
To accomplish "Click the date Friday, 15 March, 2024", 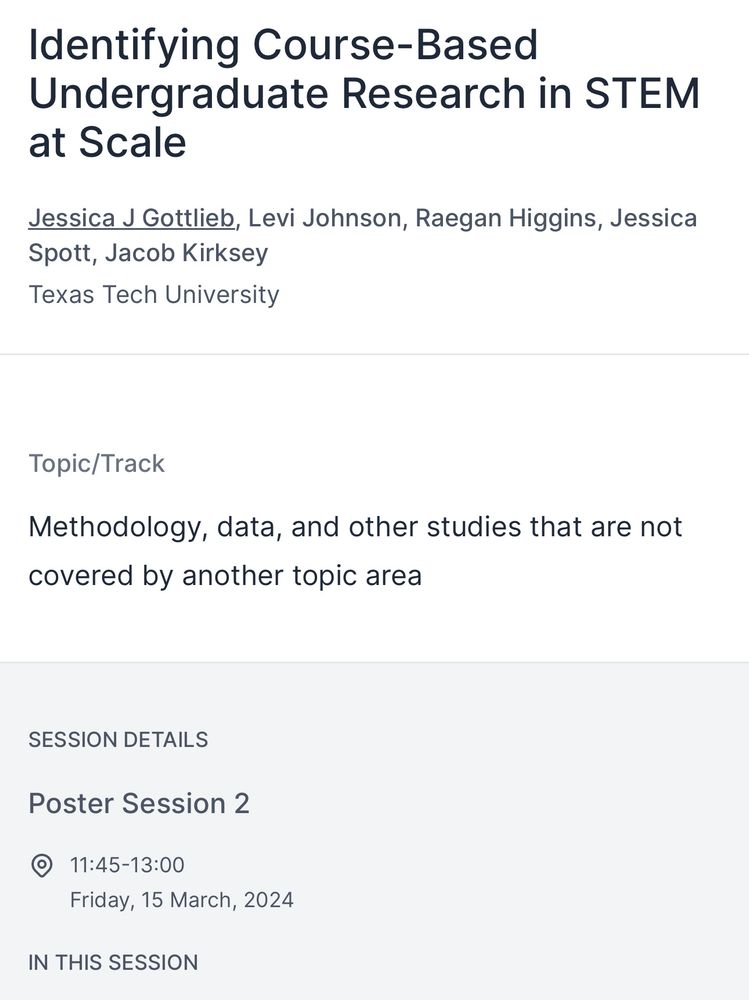I will click(182, 900).
